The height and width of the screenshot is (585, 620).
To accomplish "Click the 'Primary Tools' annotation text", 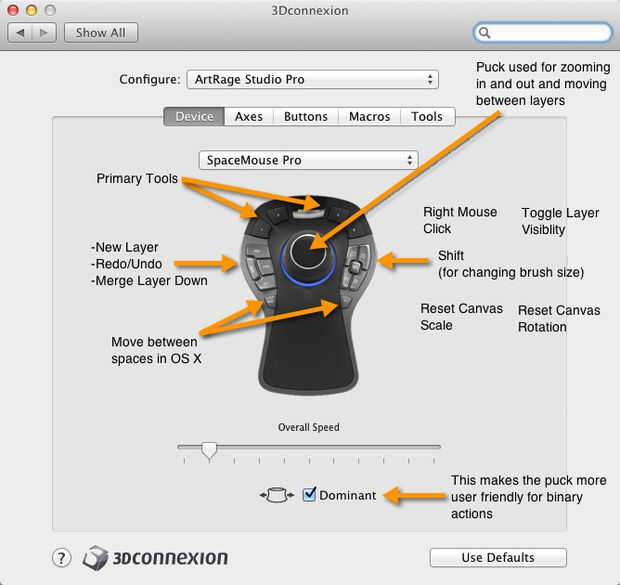I will (137, 178).
